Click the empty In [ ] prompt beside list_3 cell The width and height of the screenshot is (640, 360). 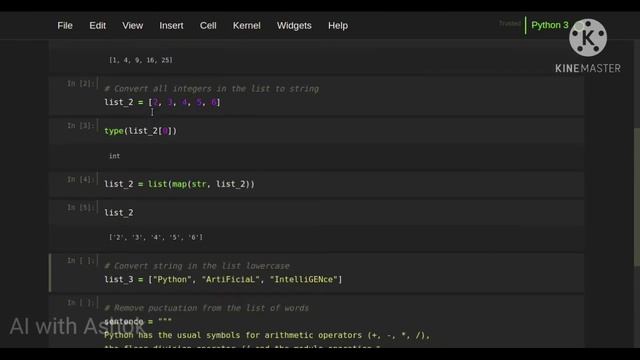point(82,260)
